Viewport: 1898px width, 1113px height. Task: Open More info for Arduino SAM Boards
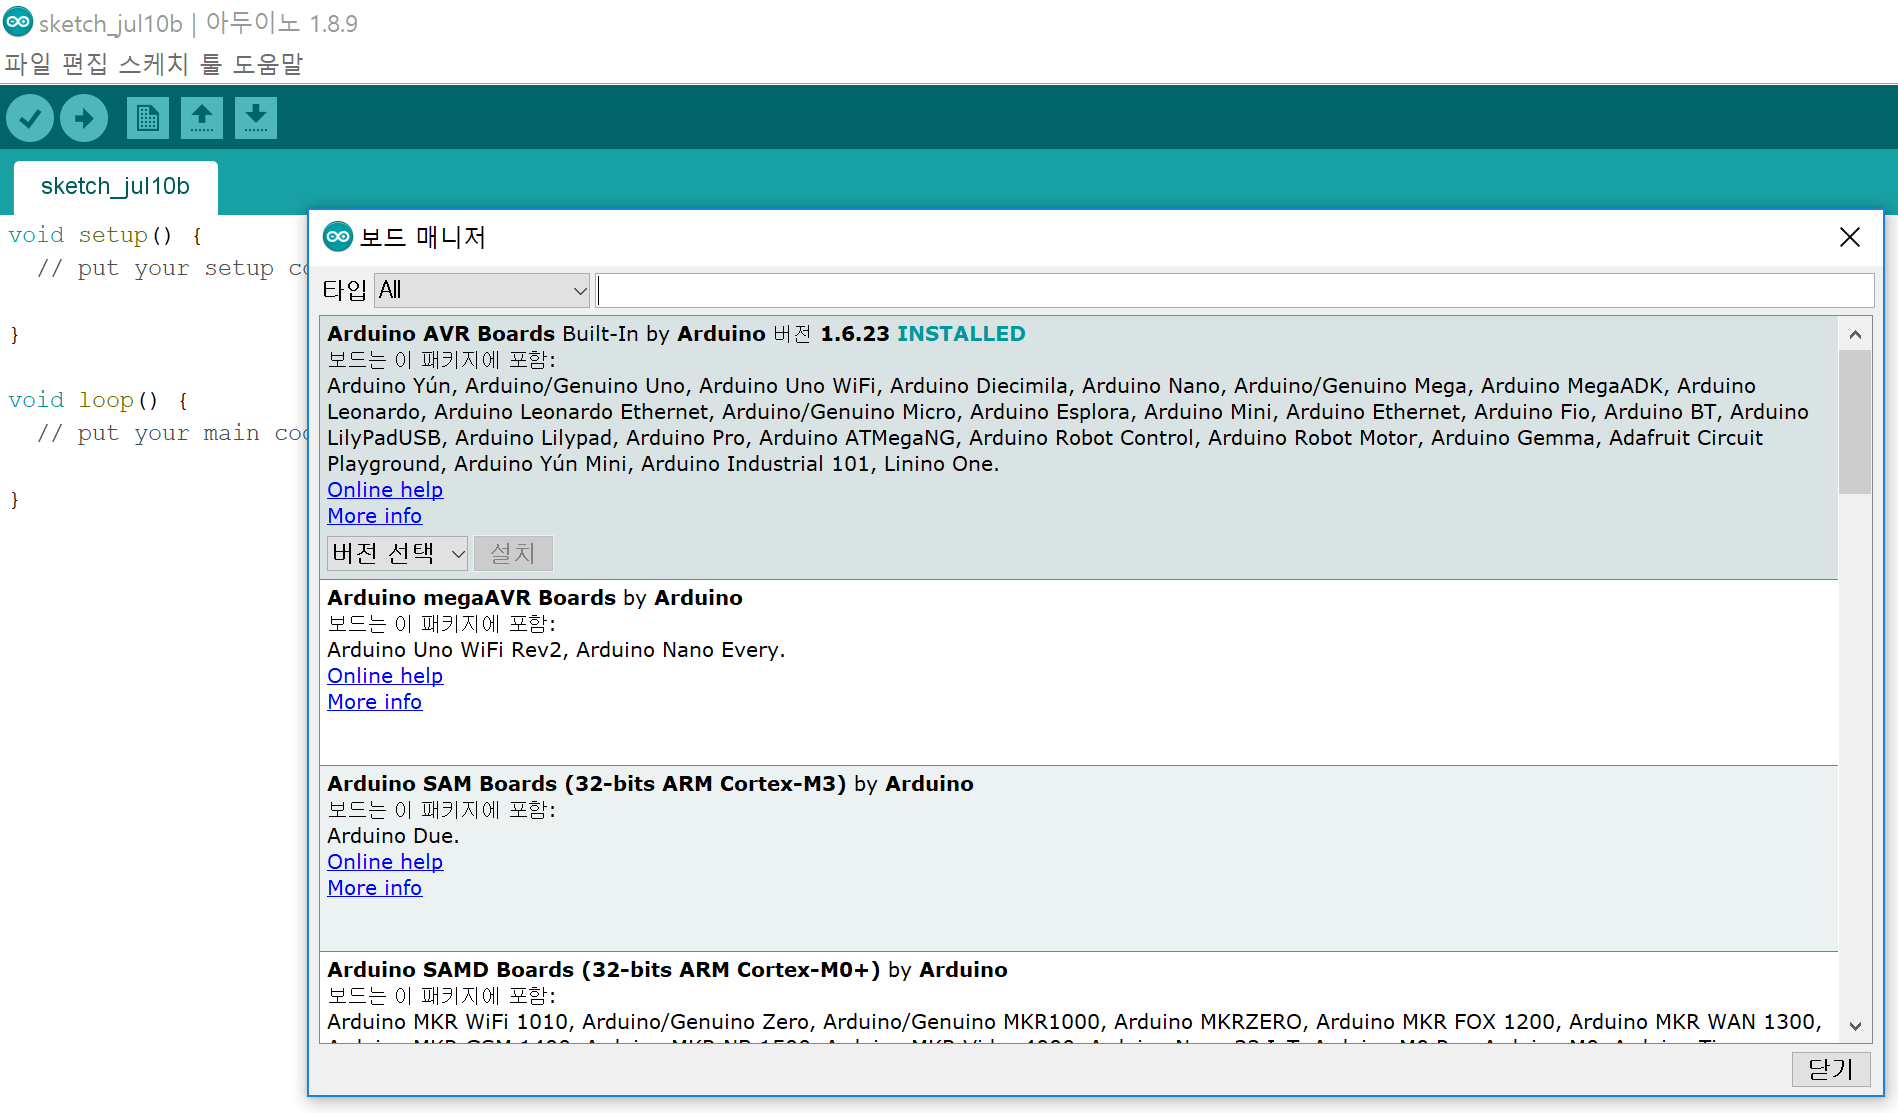click(x=375, y=888)
